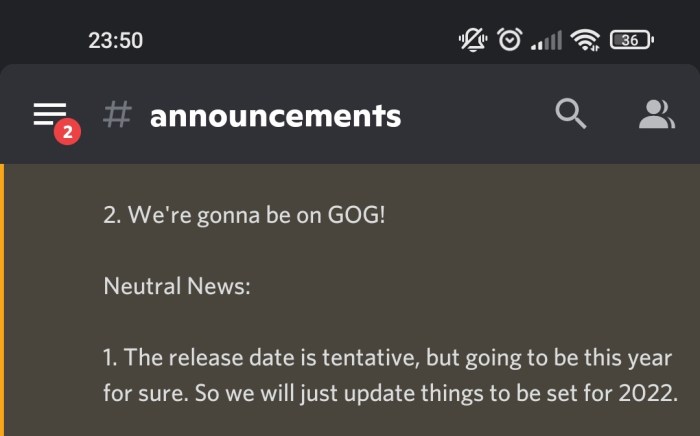The image size is (700, 436).
Task: Tap the cellular signal bars icon
Action: [x=546, y=41]
